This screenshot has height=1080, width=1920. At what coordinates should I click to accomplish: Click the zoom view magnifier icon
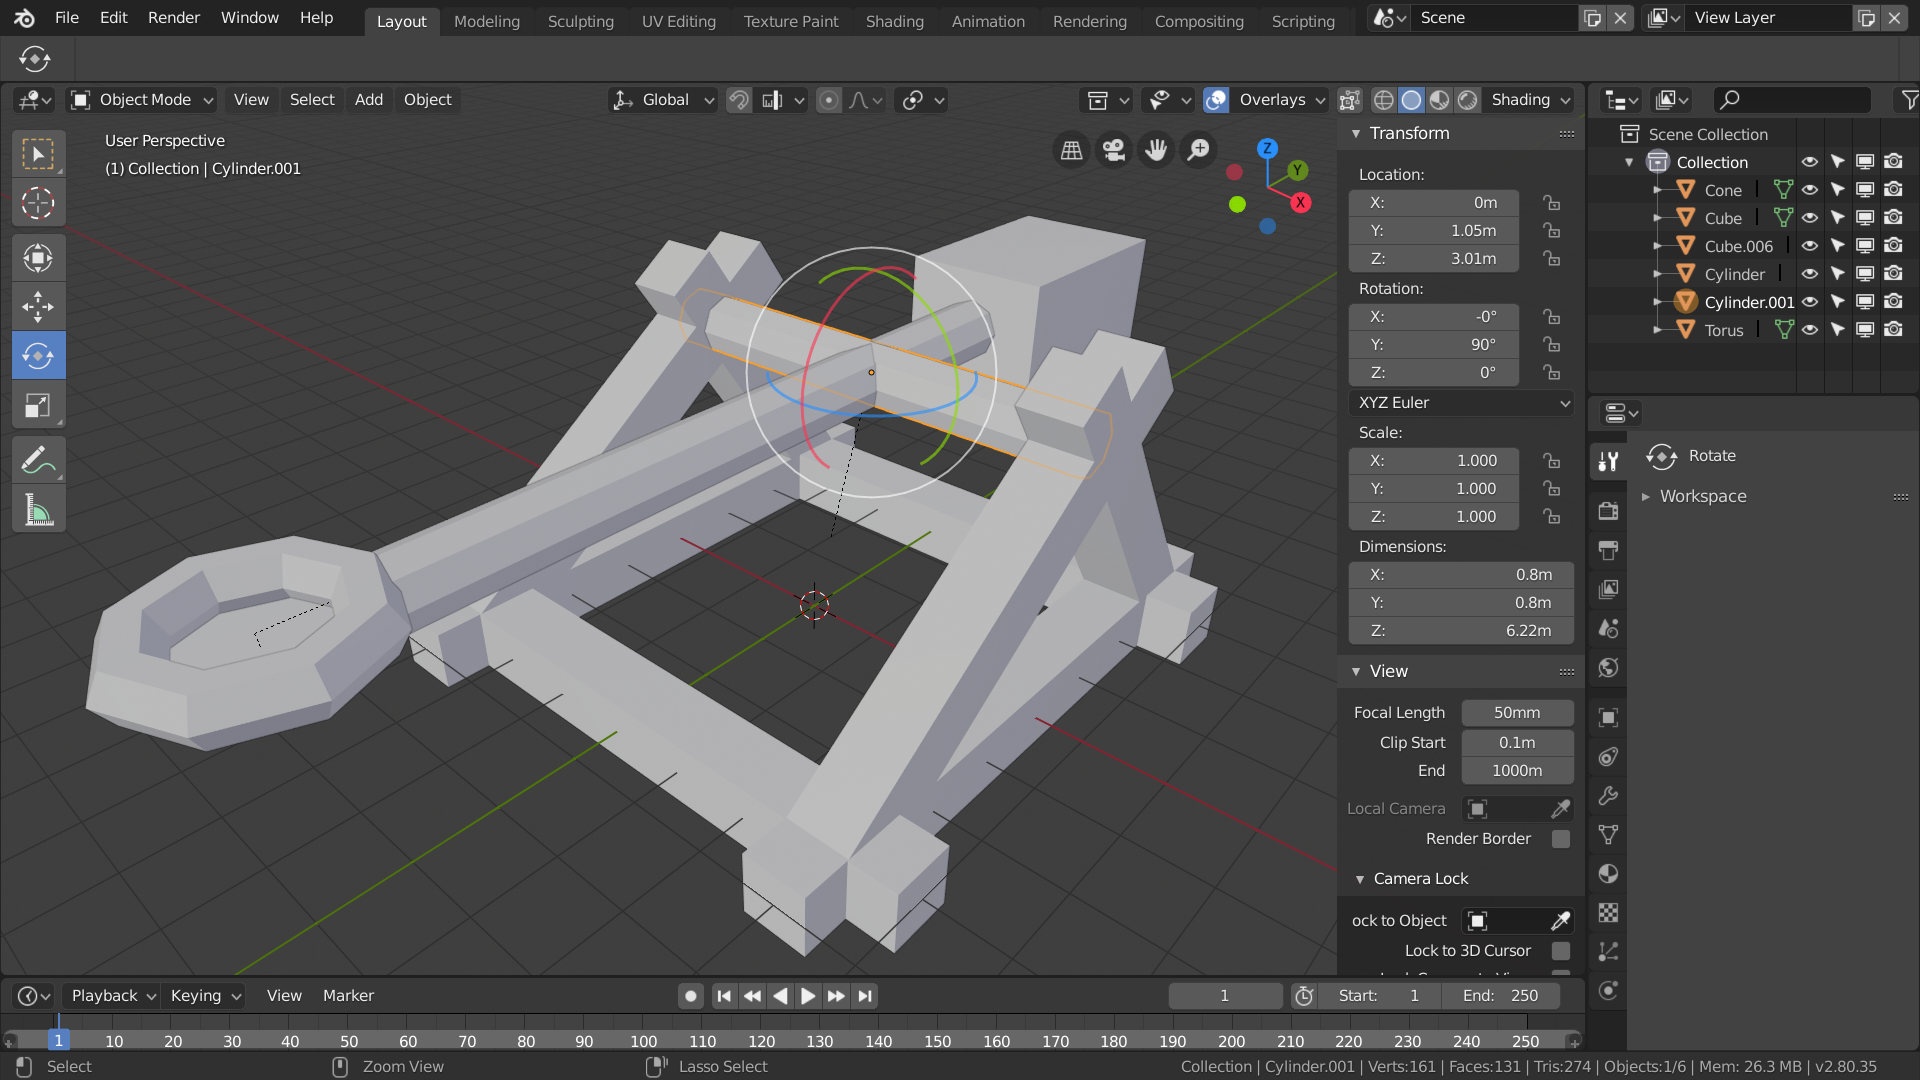pos(1198,150)
